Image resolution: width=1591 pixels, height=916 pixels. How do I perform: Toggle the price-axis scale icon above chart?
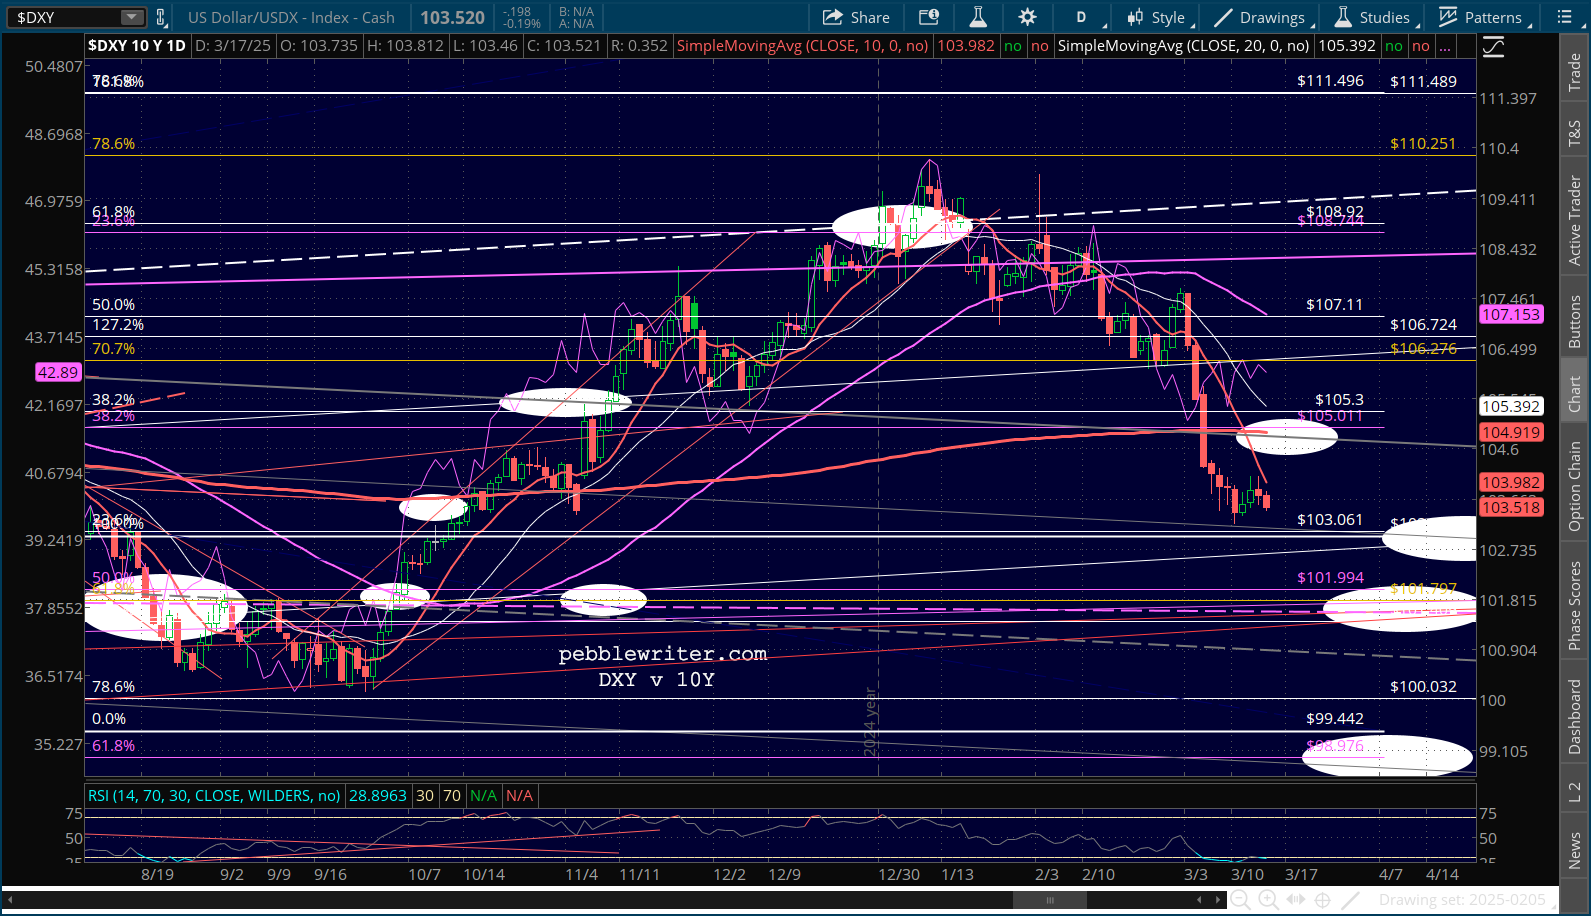(x=1494, y=47)
